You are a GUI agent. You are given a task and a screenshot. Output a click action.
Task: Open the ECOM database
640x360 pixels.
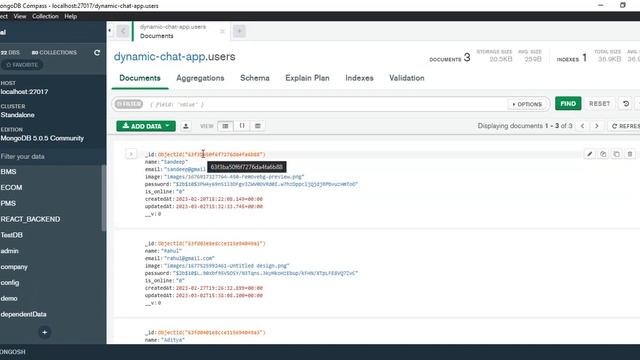11,187
